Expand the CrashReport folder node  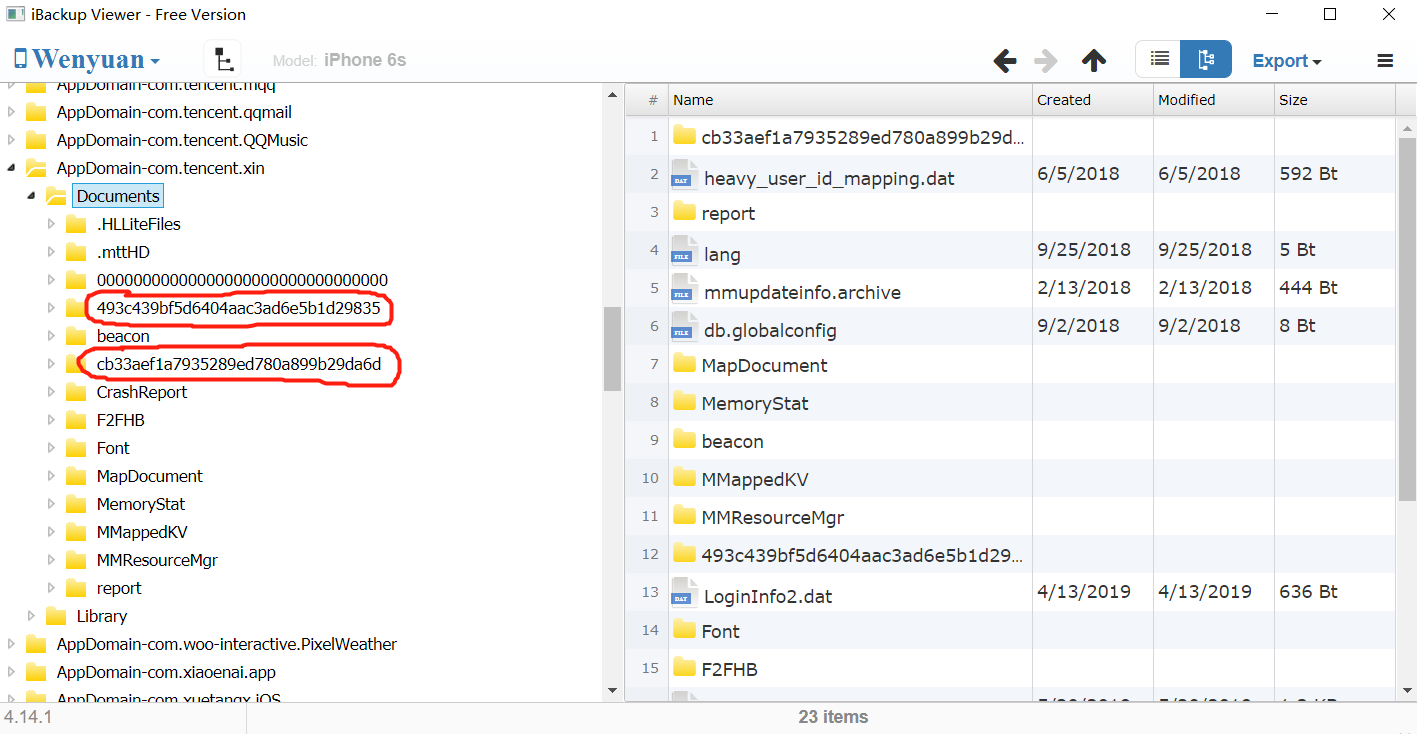[52, 392]
